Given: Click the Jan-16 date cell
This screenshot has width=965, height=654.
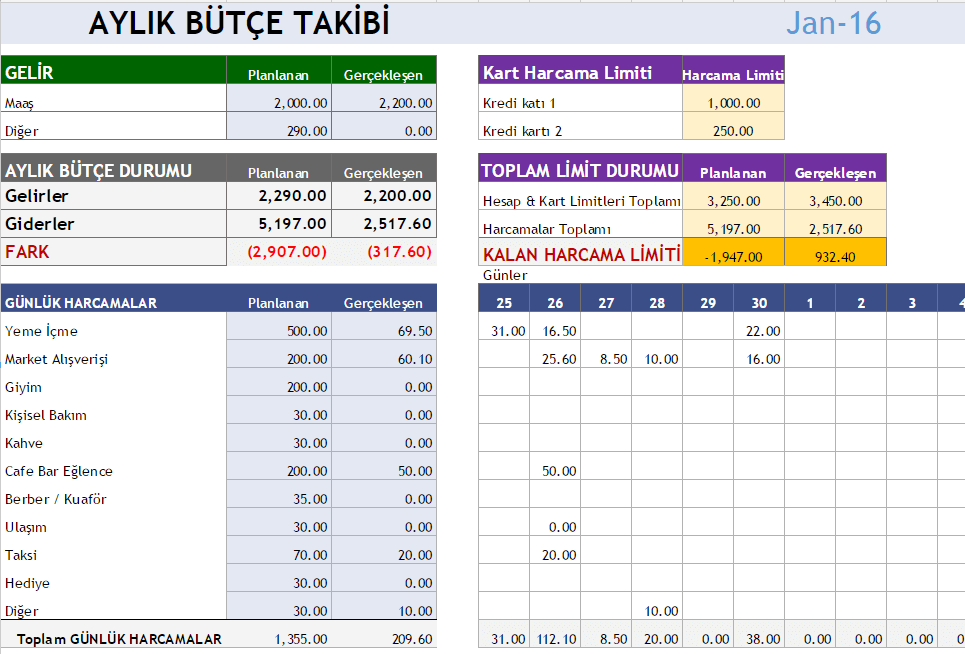Looking at the screenshot, I should 833,23.
